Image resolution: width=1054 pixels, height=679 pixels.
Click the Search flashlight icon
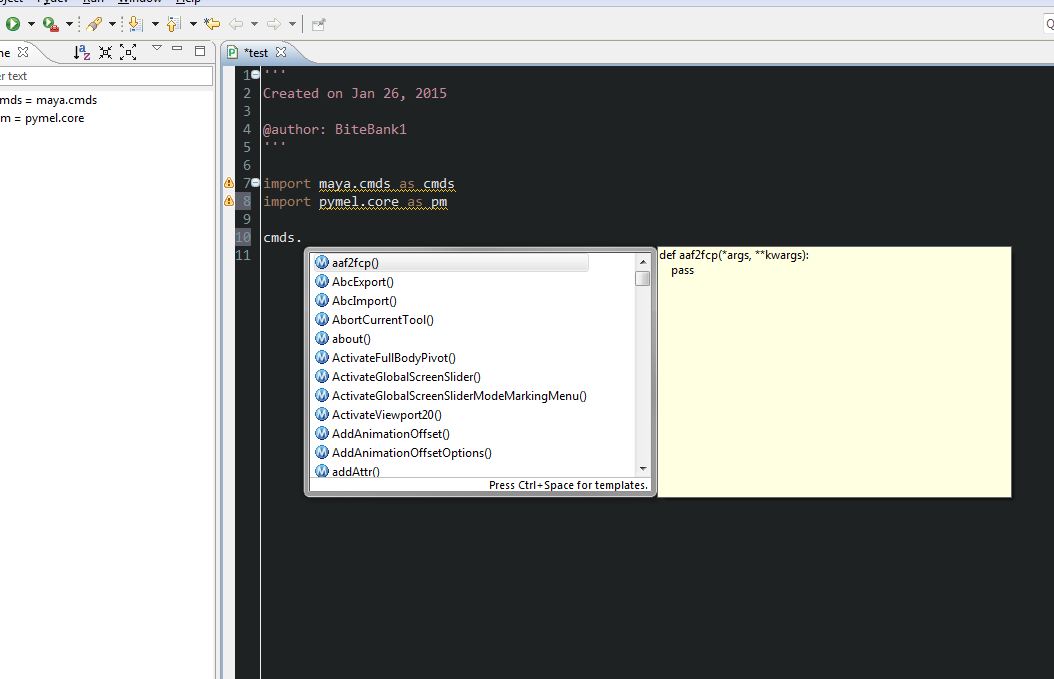(x=94, y=24)
